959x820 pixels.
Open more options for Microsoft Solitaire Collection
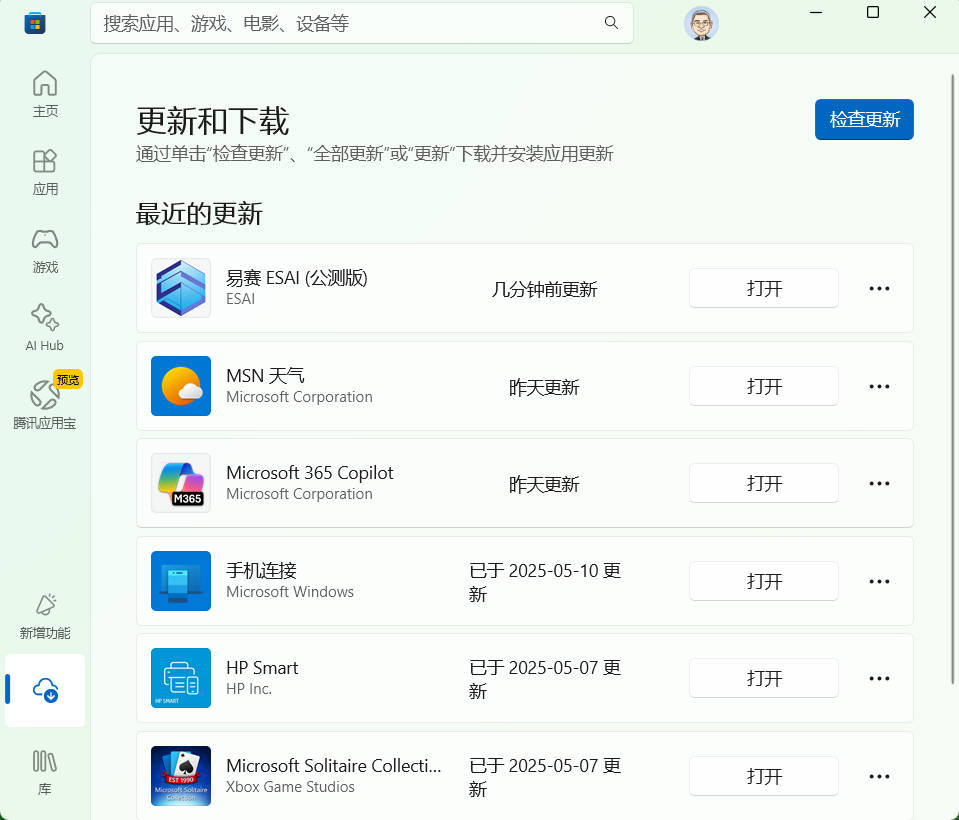point(879,776)
